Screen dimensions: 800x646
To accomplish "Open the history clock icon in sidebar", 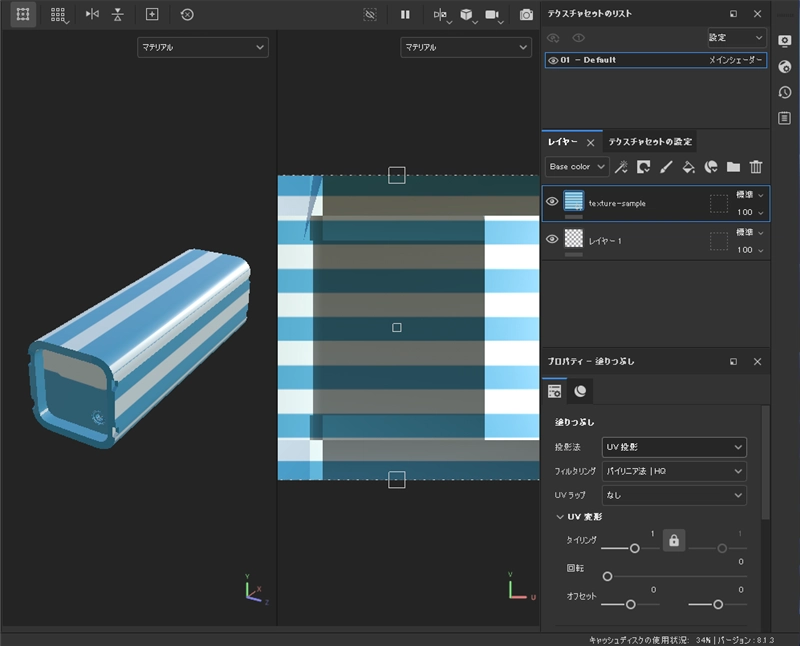I will (x=785, y=92).
